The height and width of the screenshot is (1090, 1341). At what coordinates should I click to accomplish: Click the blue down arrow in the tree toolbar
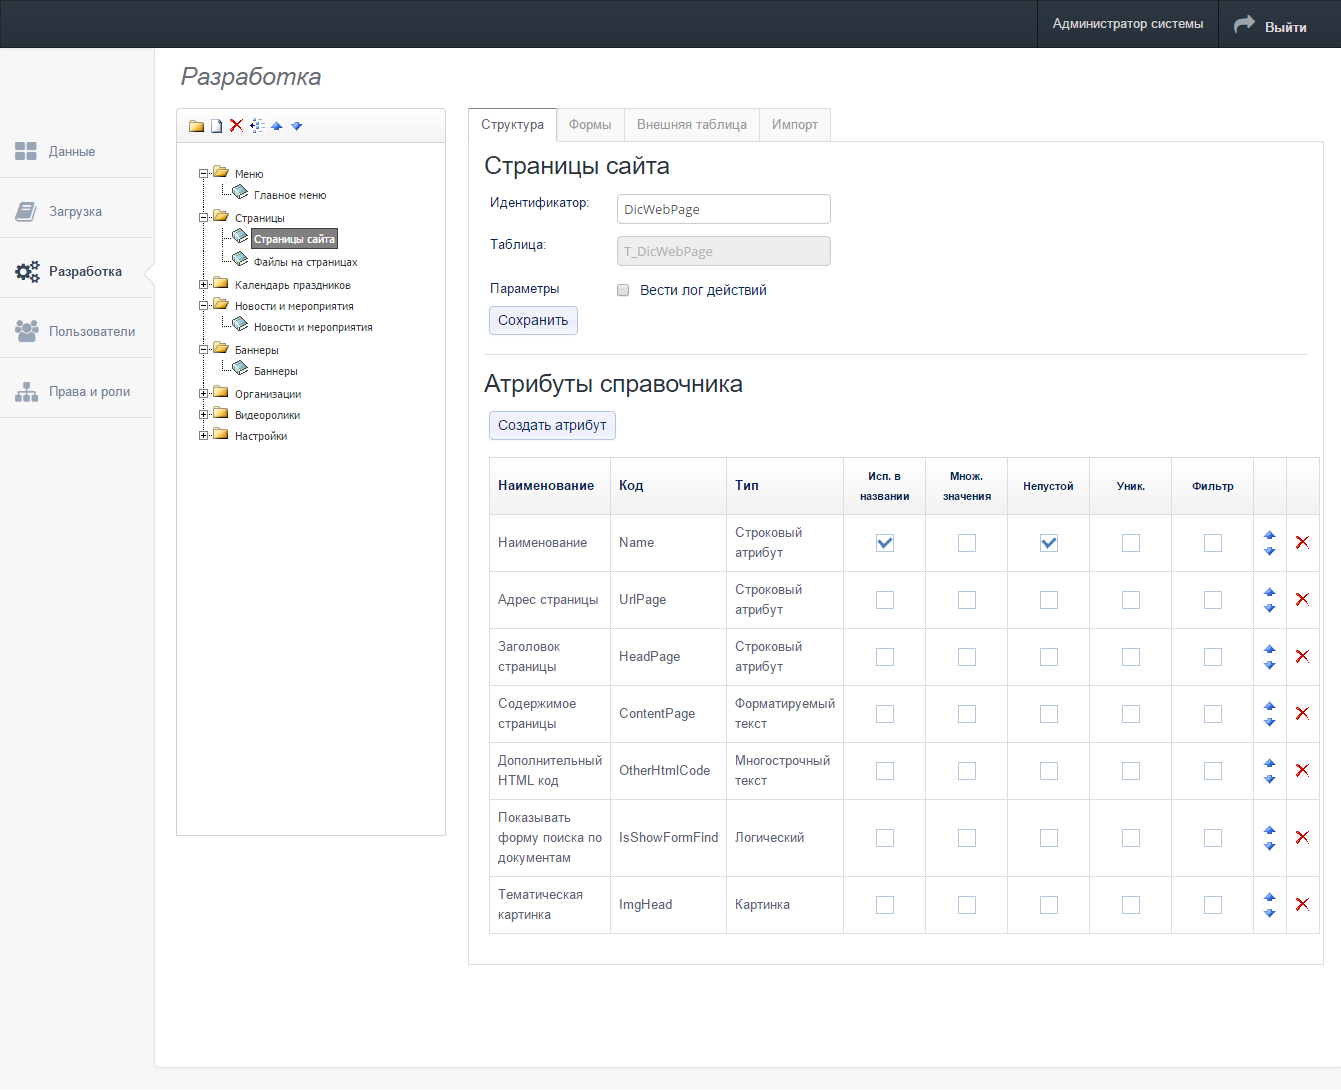tap(296, 126)
